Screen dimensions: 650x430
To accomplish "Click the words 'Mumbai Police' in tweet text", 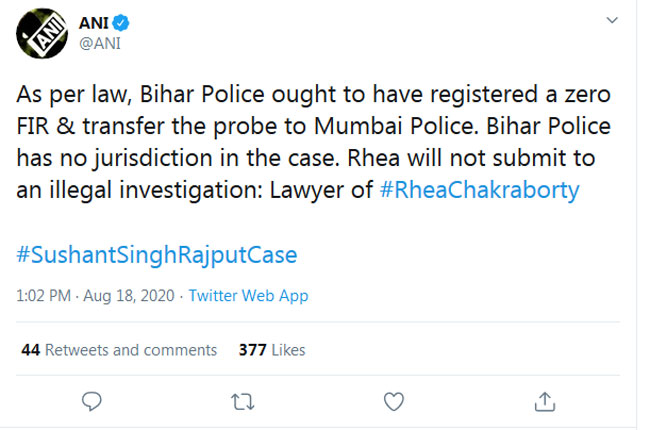I will 393,126.
